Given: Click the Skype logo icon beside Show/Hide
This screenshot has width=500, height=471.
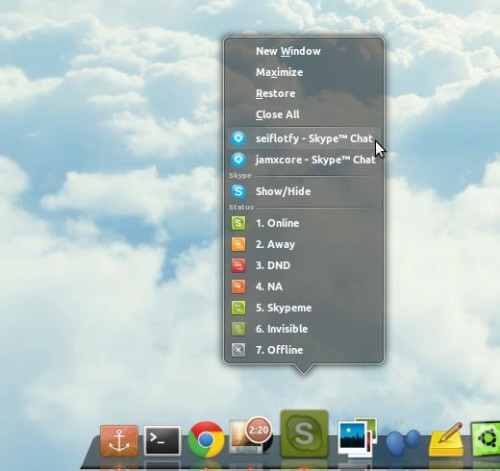Looking at the screenshot, I should pyautogui.click(x=238, y=191).
